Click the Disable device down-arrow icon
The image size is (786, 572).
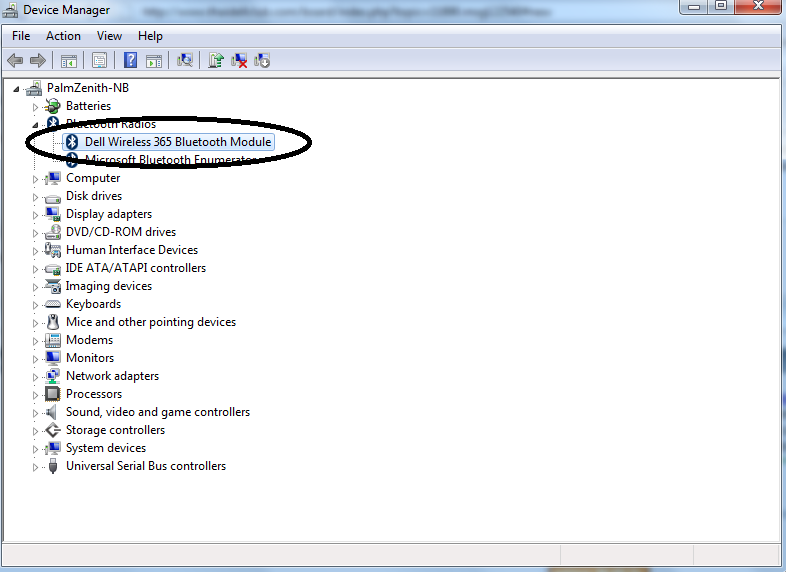point(262,61)
